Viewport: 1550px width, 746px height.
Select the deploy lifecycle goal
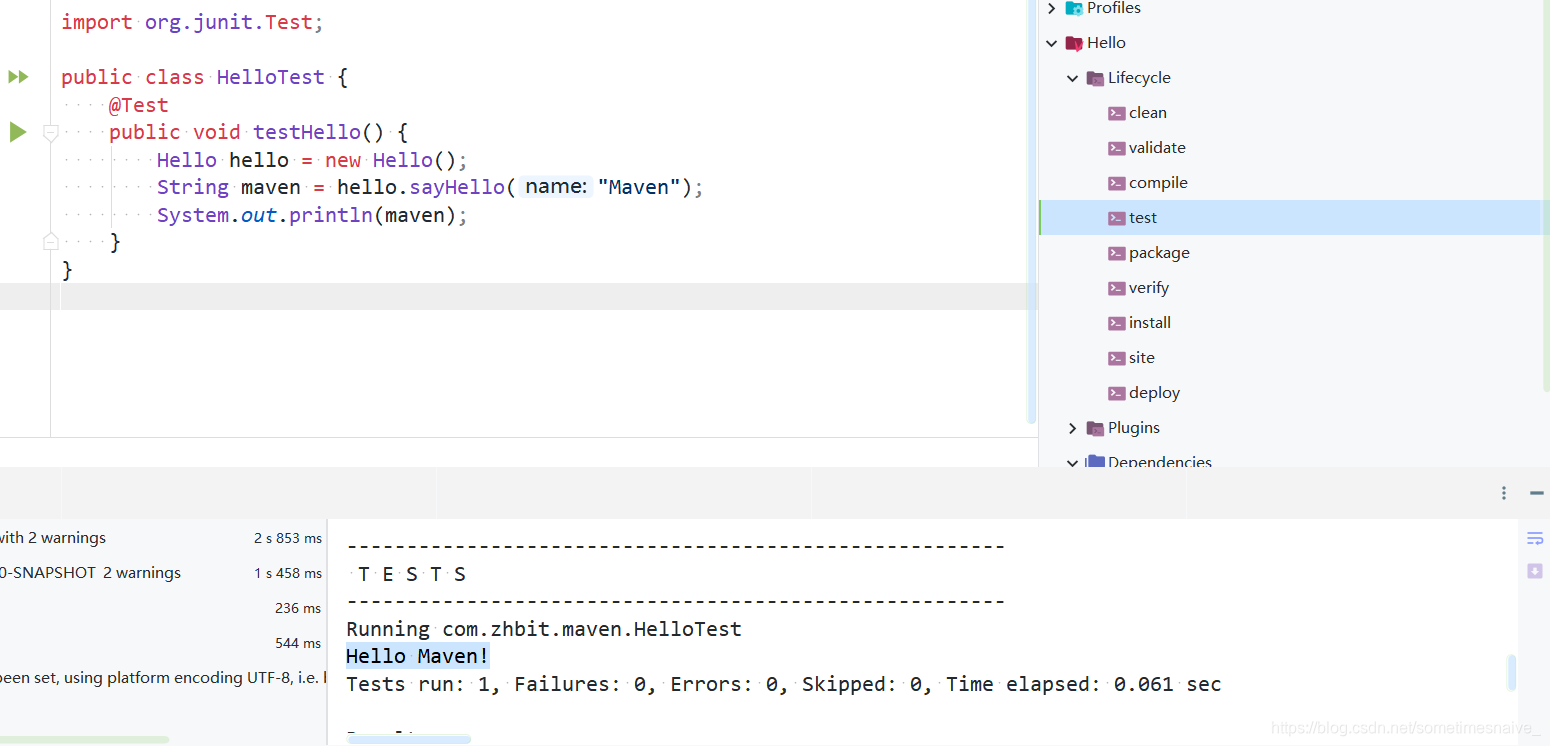pyautogui.click(x=1294, y=393)
